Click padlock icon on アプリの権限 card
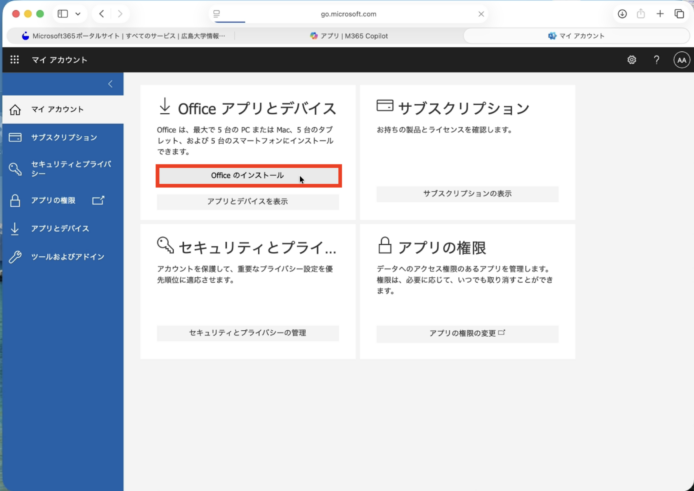 click(385, 245)
